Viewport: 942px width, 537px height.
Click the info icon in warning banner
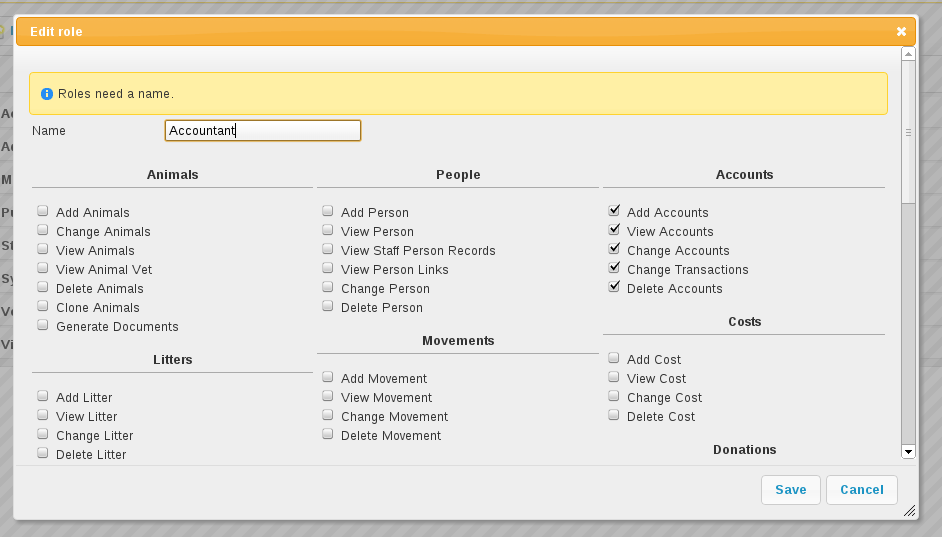pyautogui.click(x=46, y=94)
